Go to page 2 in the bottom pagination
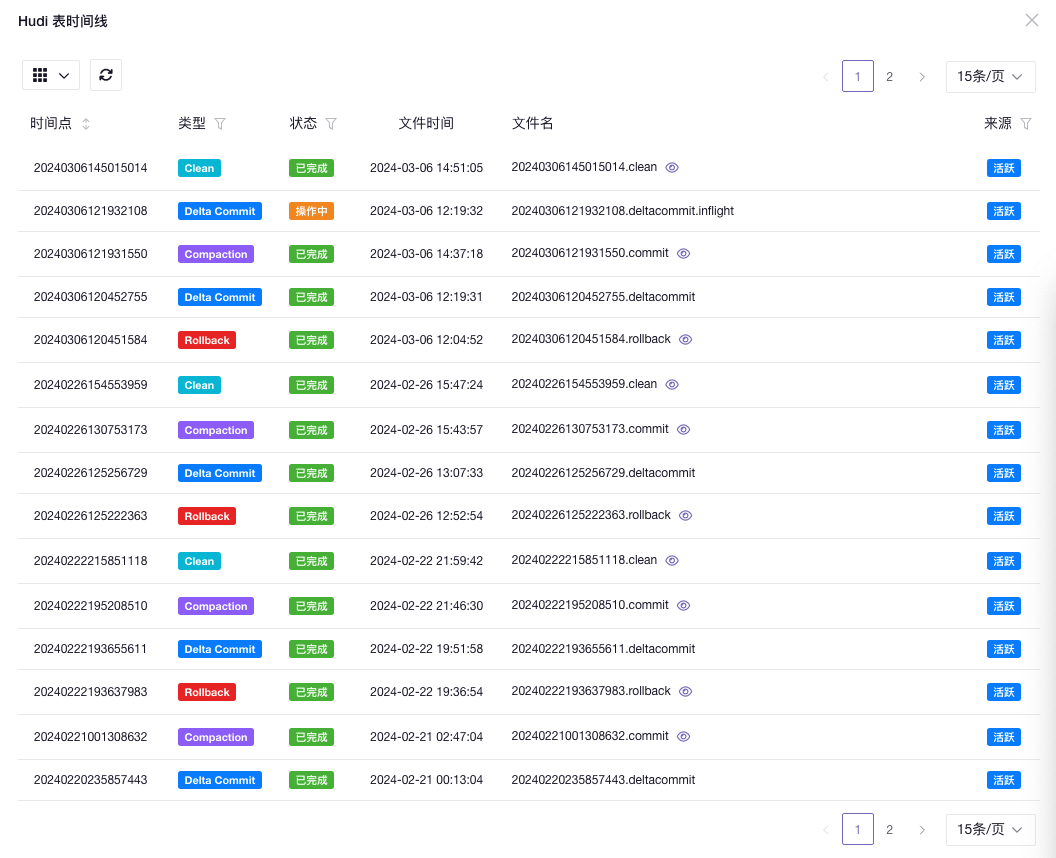The height and width of the screenshot is (858, 1056). tap(889, 829)
